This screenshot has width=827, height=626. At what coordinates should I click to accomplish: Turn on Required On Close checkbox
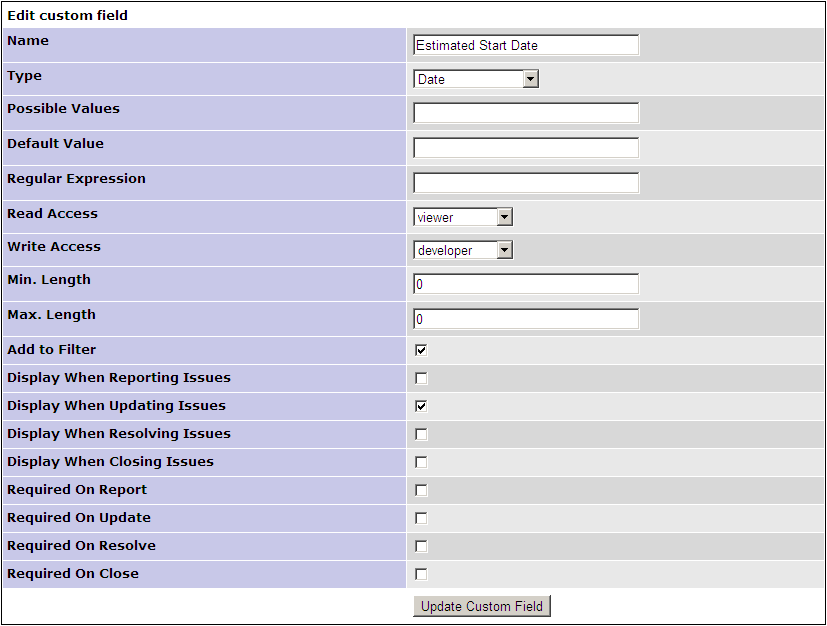point(421,574)
